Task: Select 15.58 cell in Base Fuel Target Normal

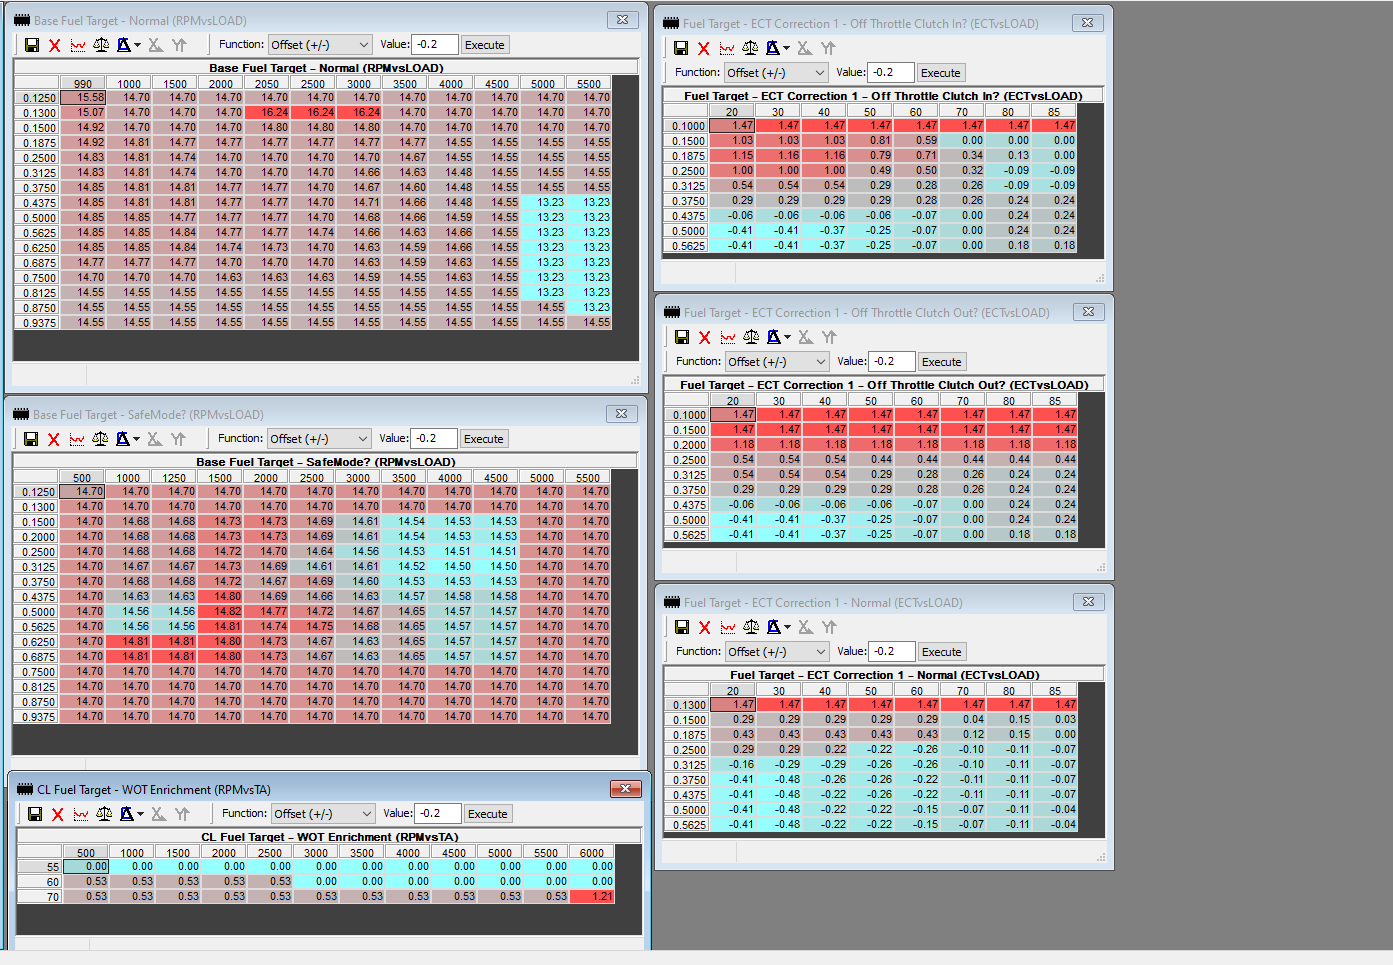Action: (x=84, y=98)
